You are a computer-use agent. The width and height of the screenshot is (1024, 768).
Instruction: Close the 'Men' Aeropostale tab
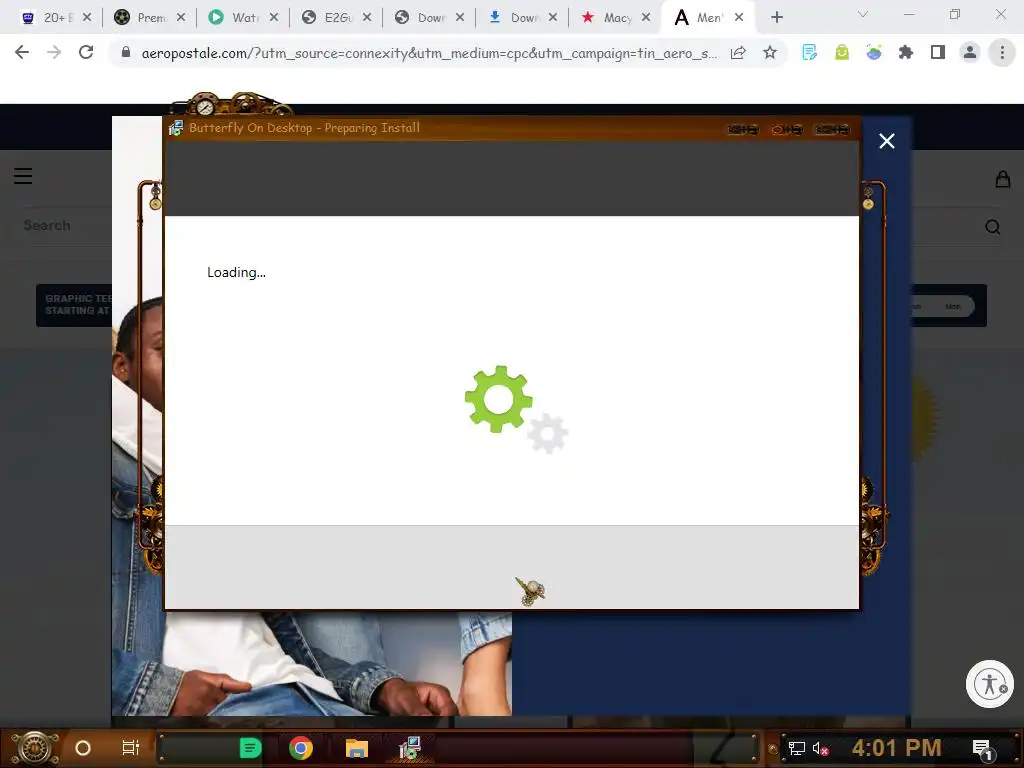(x=739, y=18)
